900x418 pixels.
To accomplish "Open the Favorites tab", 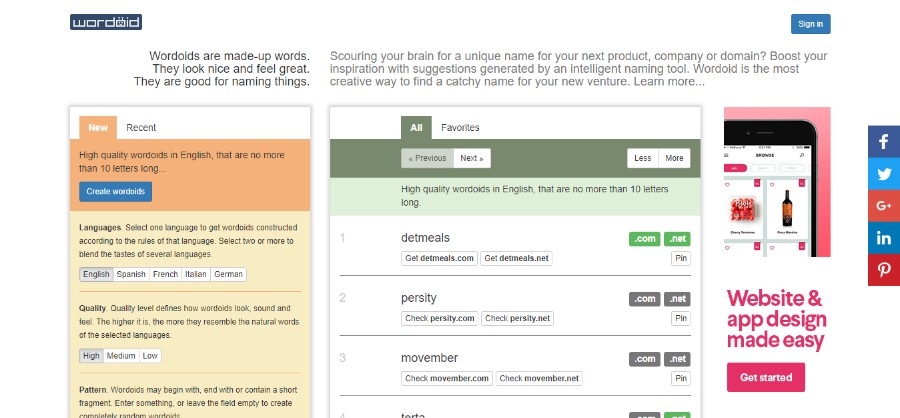I will coord(460,127).
